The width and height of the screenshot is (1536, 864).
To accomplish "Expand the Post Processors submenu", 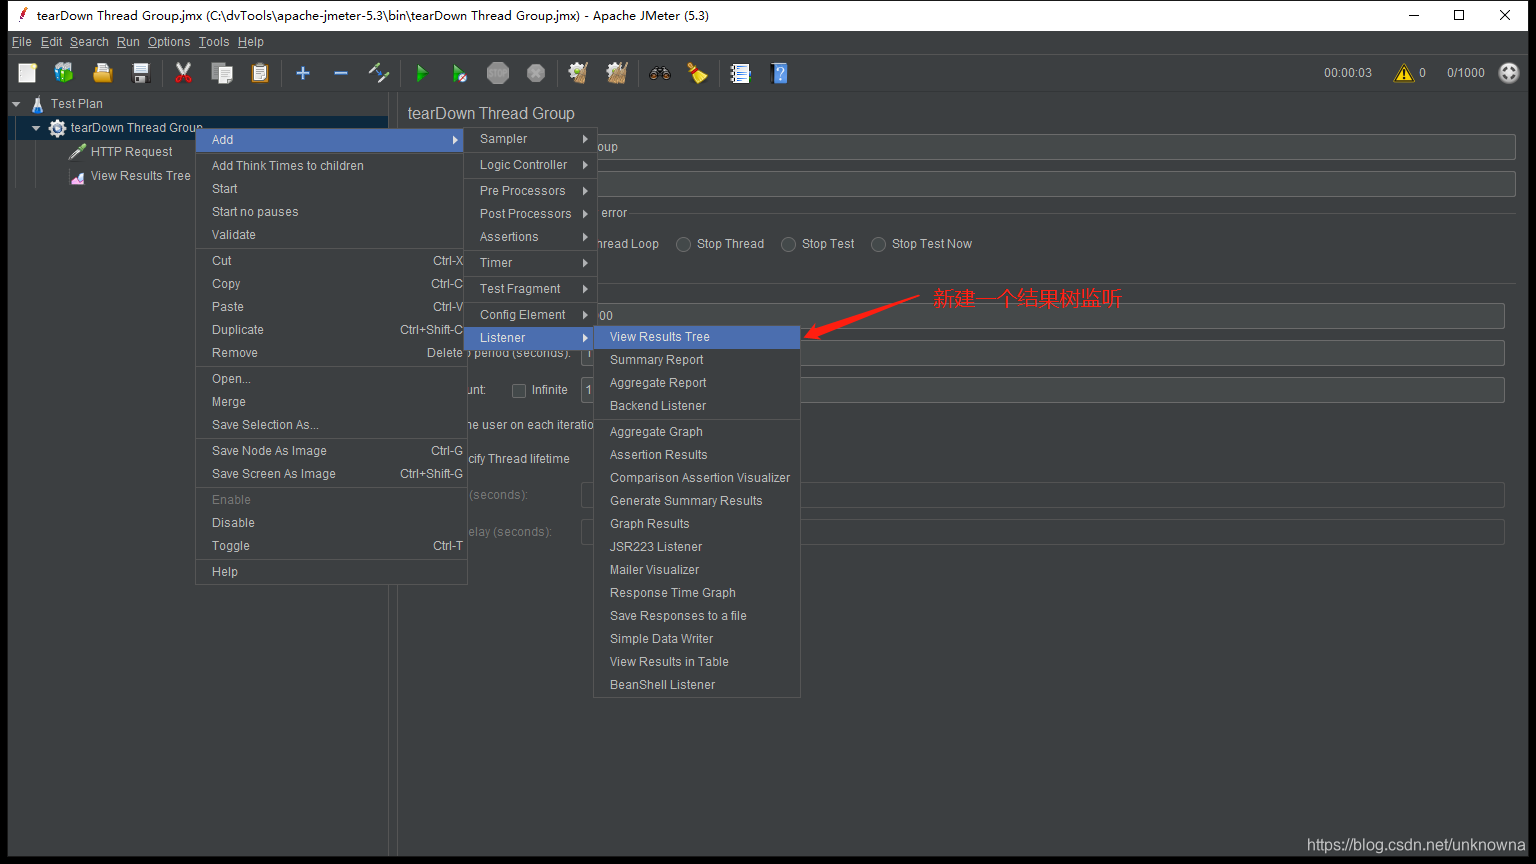I will (x=530, y=214).
